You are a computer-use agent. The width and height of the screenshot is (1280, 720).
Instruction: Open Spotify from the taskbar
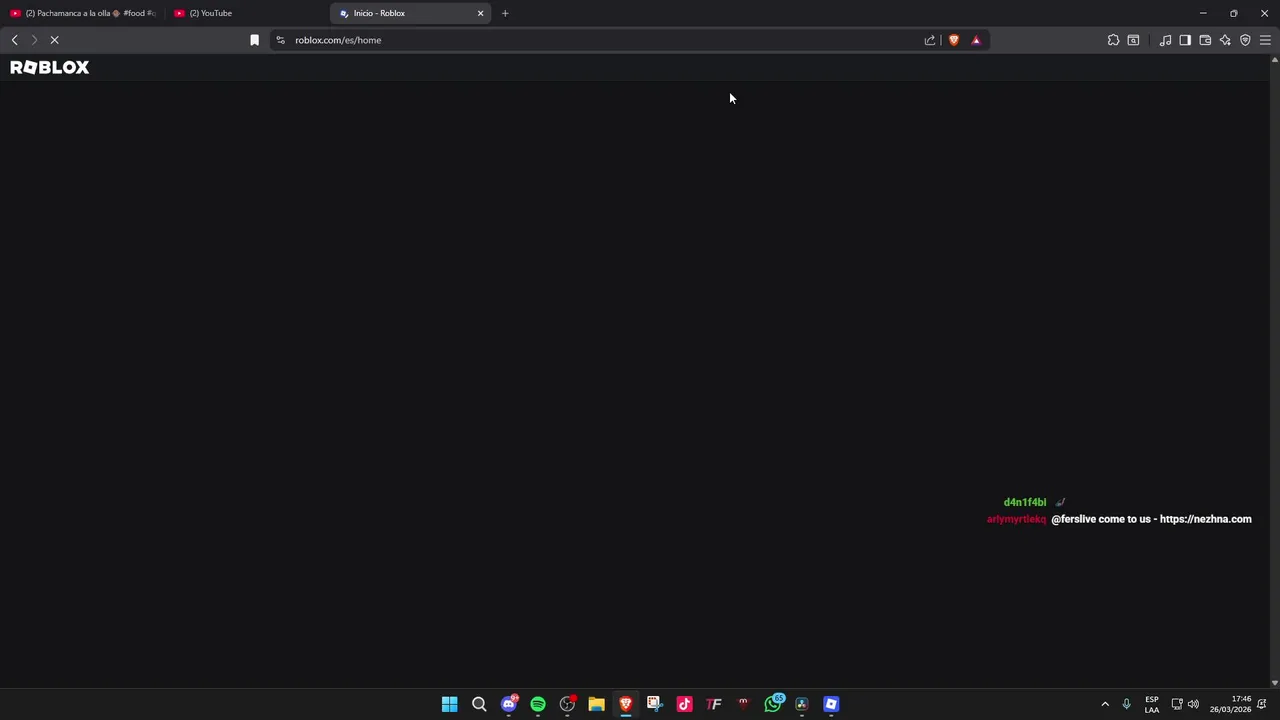tap(538, 704)
